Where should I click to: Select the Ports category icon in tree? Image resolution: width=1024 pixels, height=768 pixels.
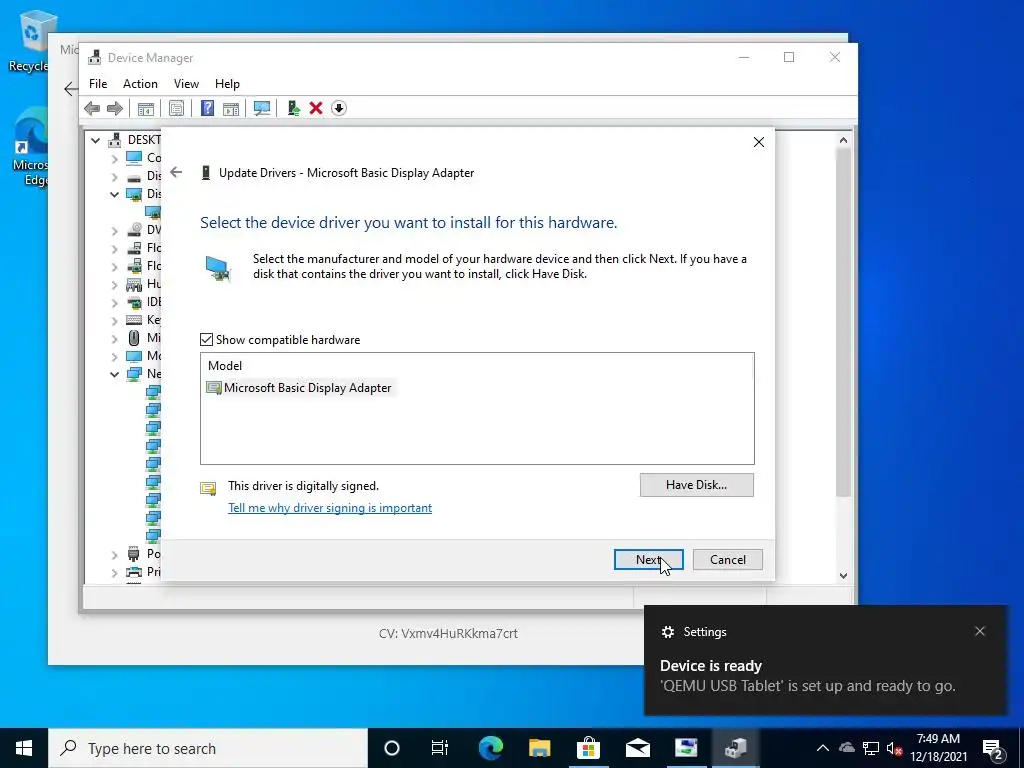tap(134, 554)
